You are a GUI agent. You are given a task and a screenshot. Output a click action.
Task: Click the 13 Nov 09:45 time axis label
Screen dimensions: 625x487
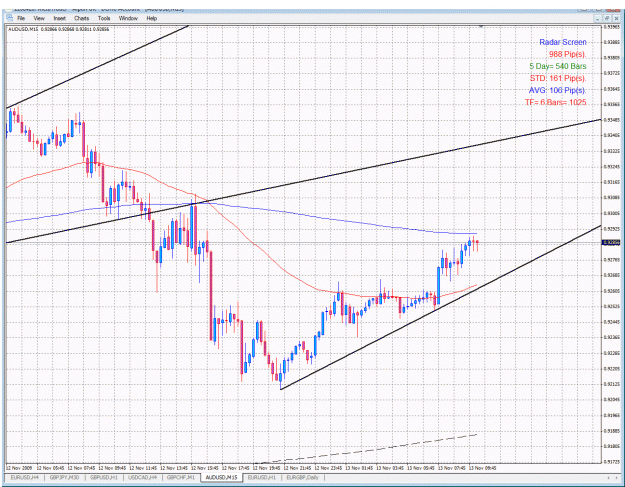point(482,468)
